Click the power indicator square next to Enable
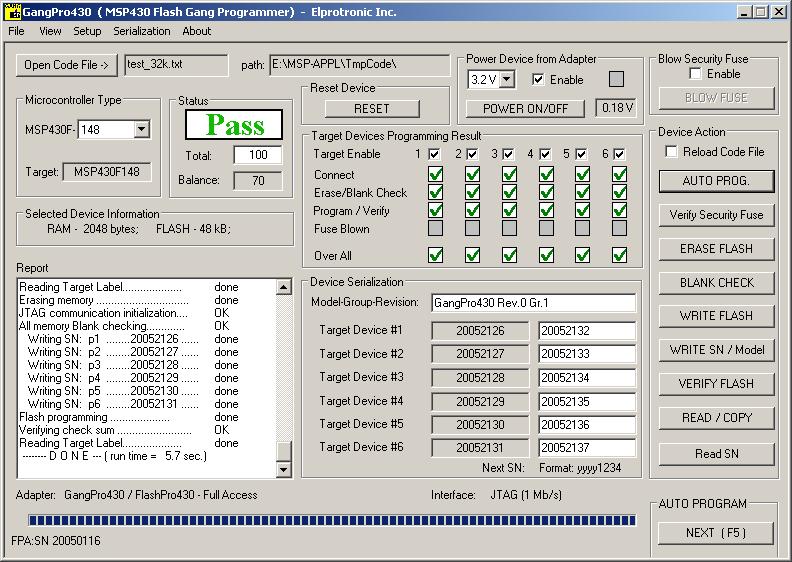Screen dimensions: 792x562 point(616,79)
